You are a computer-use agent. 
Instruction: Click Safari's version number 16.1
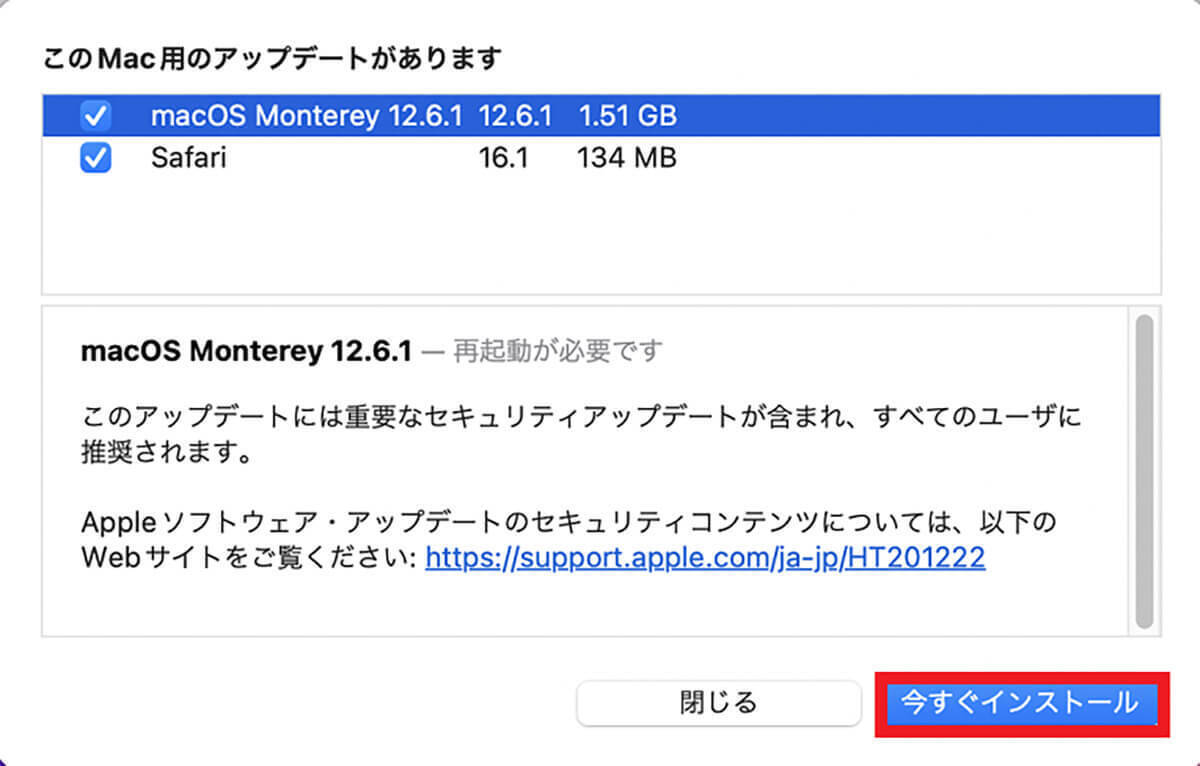[x=503, y=158]
